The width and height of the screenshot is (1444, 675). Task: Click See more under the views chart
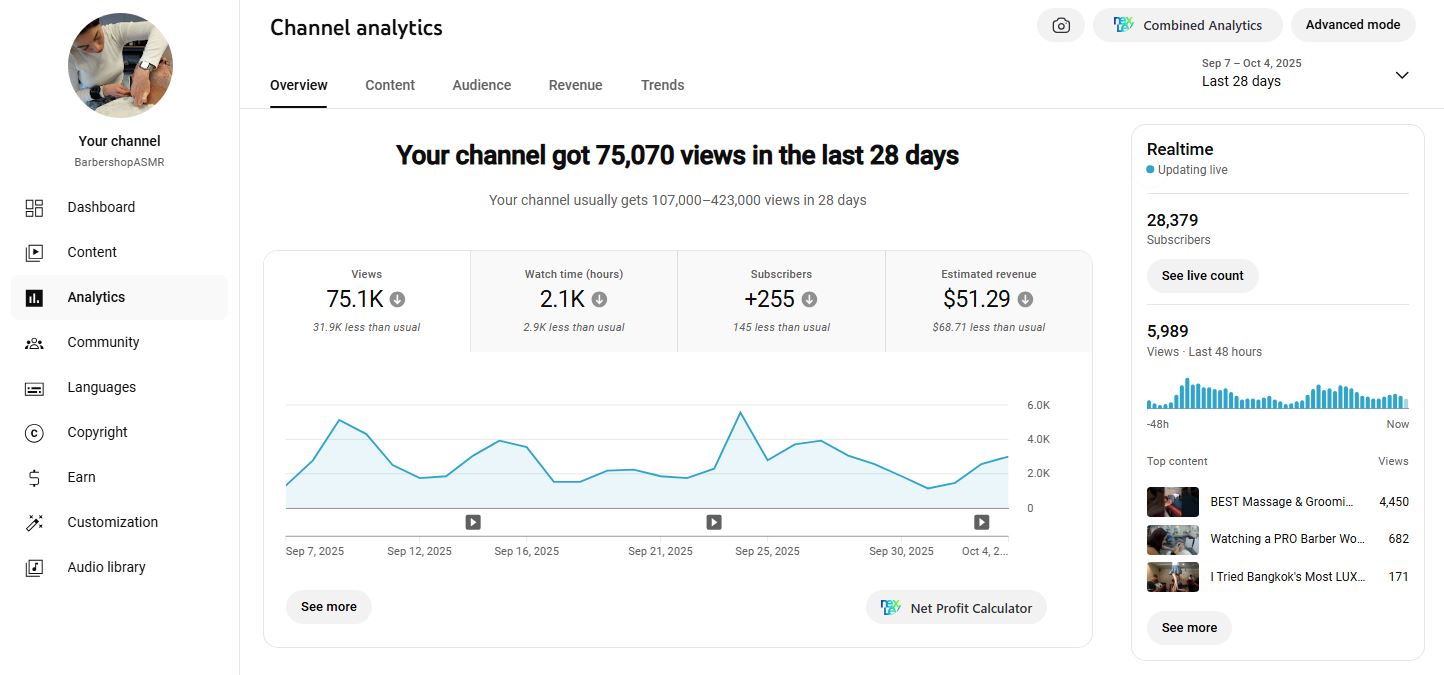pyautogui.click(x=328, y=607)
